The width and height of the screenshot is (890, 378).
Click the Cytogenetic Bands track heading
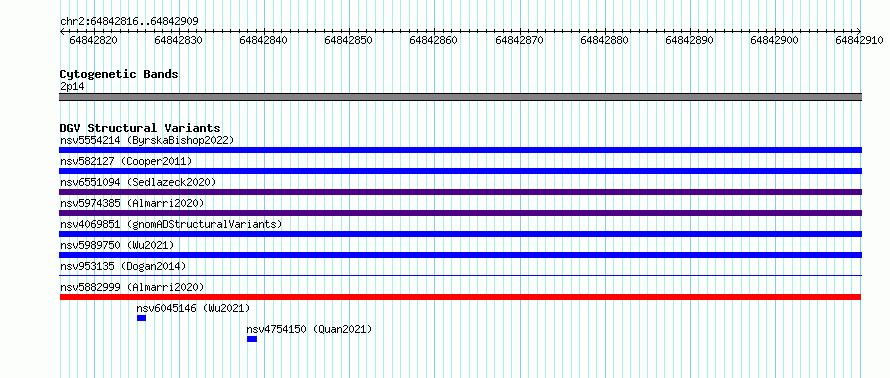(x=119, y=74)
